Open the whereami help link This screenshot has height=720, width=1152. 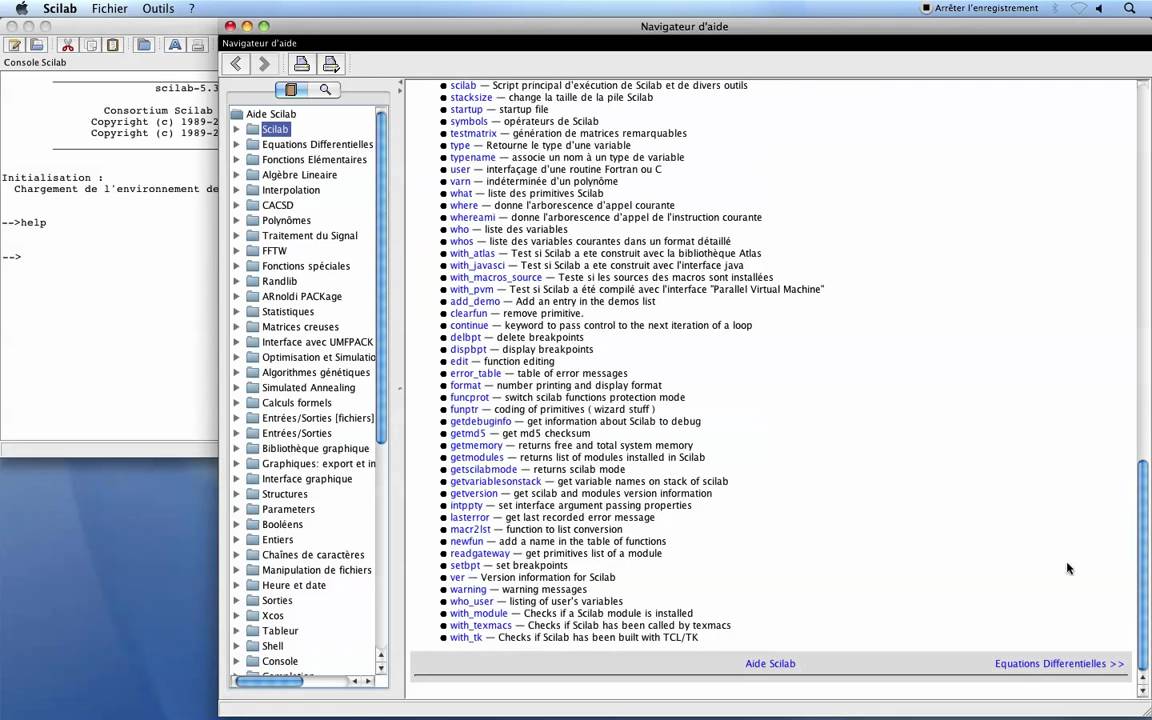[472, 217]
